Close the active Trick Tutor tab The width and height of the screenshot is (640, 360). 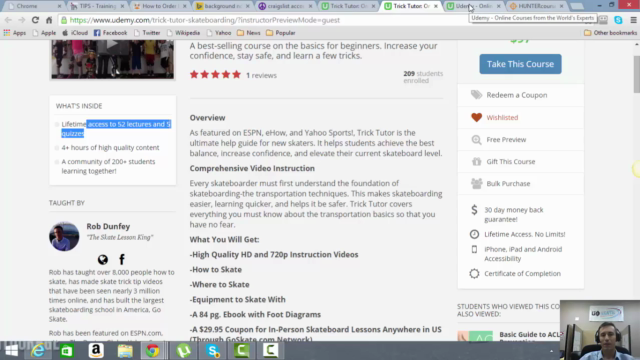click(x=436, y=6)
